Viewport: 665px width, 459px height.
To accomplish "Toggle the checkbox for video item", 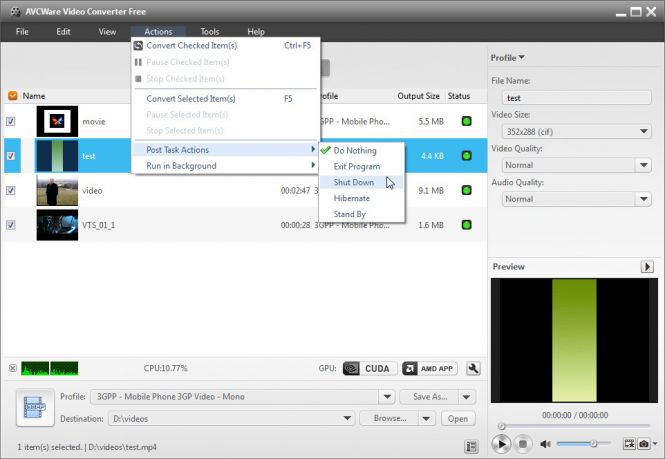I will tap(11, 190).
